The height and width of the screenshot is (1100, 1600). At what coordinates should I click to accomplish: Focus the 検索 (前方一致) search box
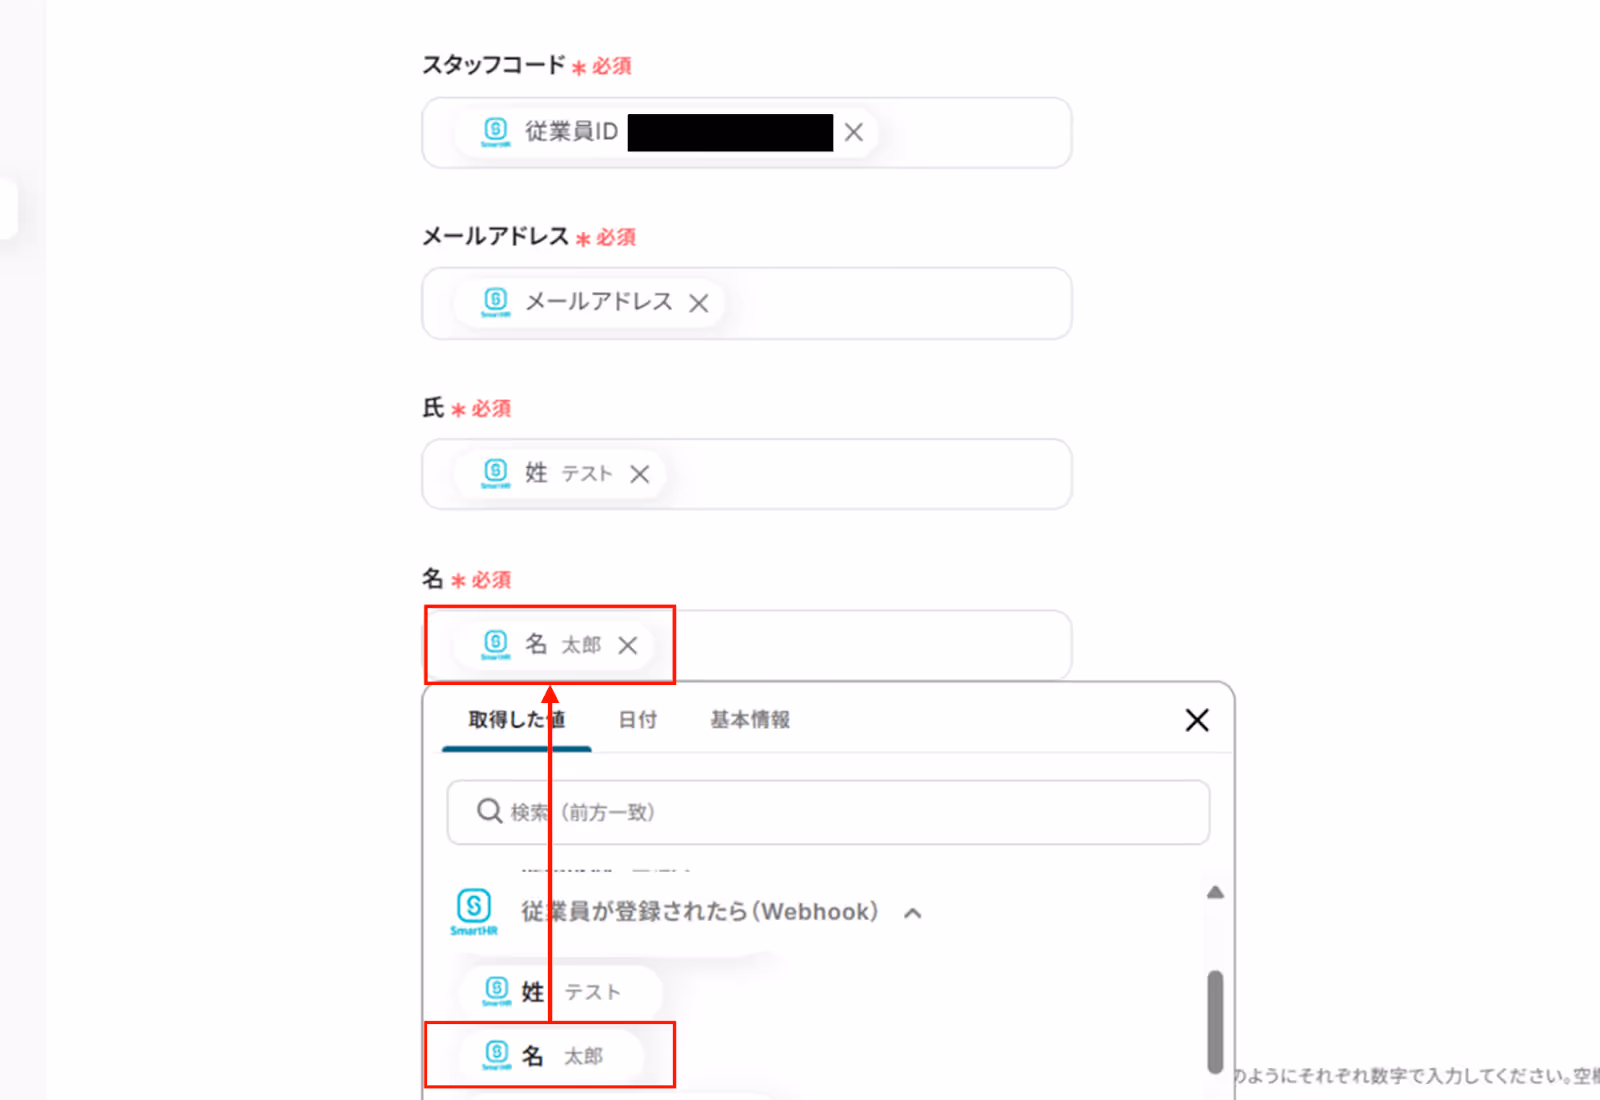coord(828,812)
